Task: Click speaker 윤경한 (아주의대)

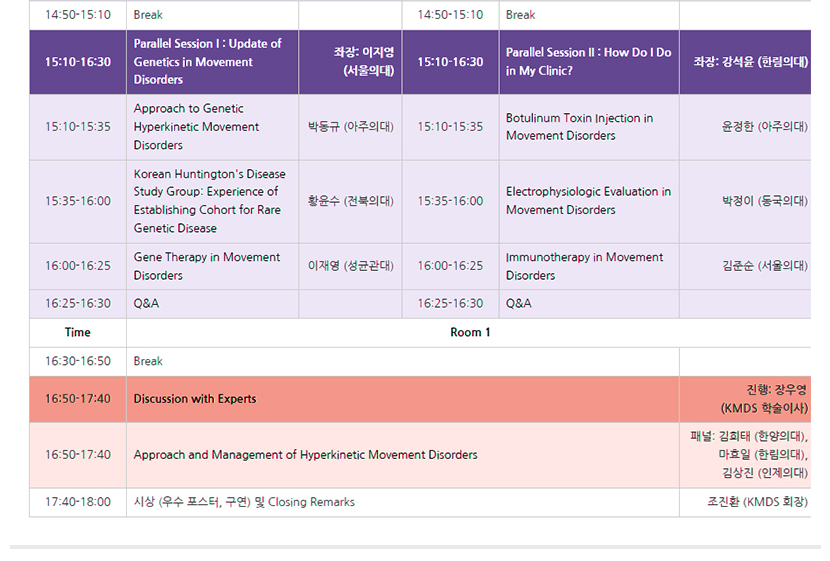Action: pos(764,127)
